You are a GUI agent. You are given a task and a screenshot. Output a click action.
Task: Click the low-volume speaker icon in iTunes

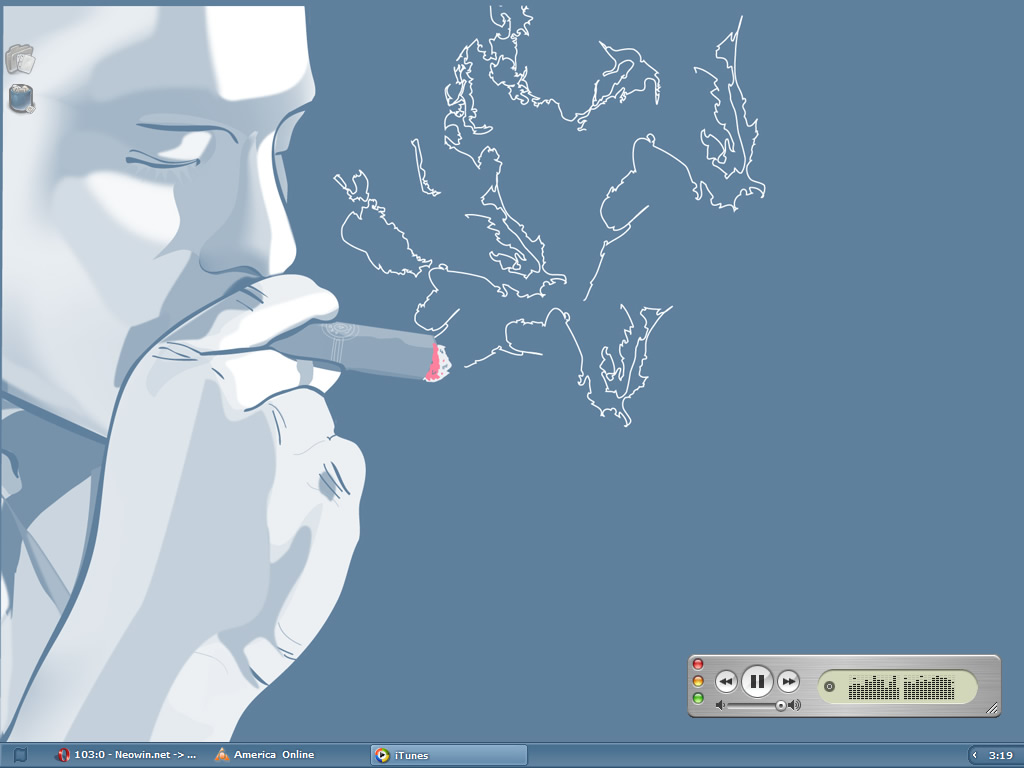click(720, 705)
